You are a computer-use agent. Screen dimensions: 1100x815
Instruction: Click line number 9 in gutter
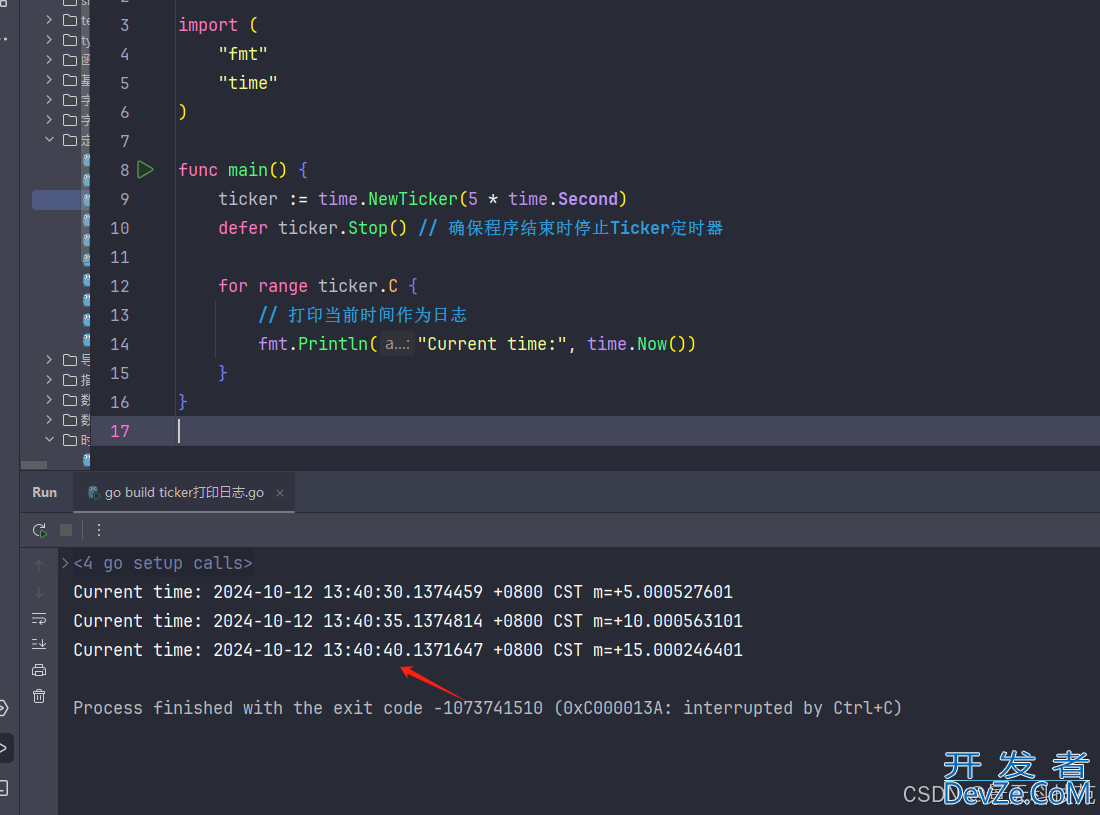click(124, 199)
